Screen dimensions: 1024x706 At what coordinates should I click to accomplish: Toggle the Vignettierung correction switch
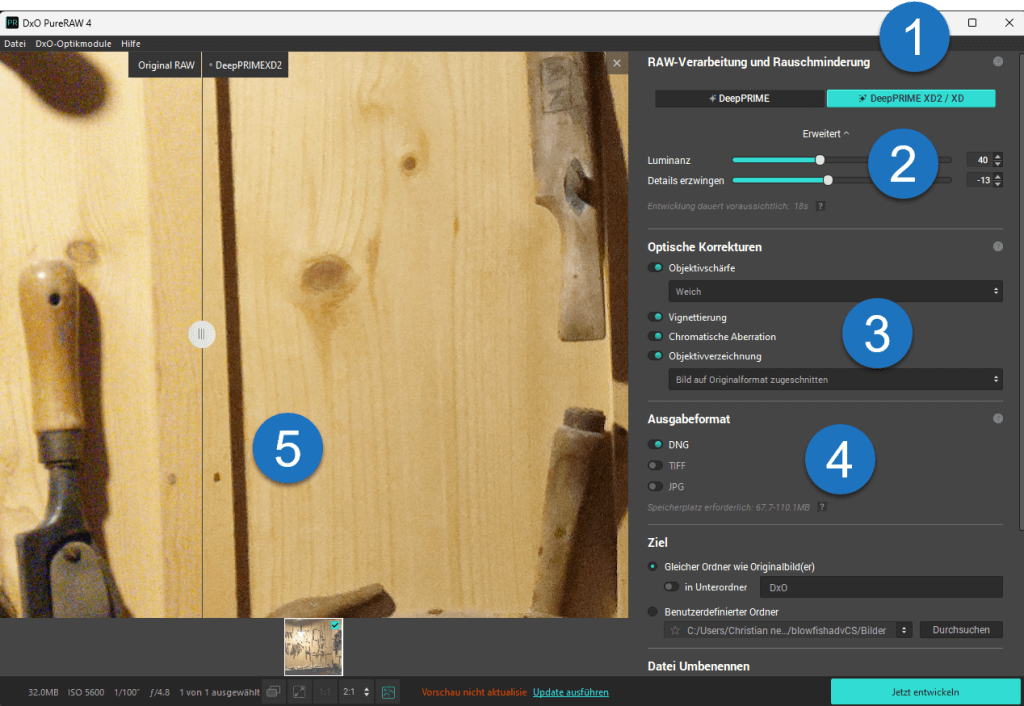pos(655,317)
